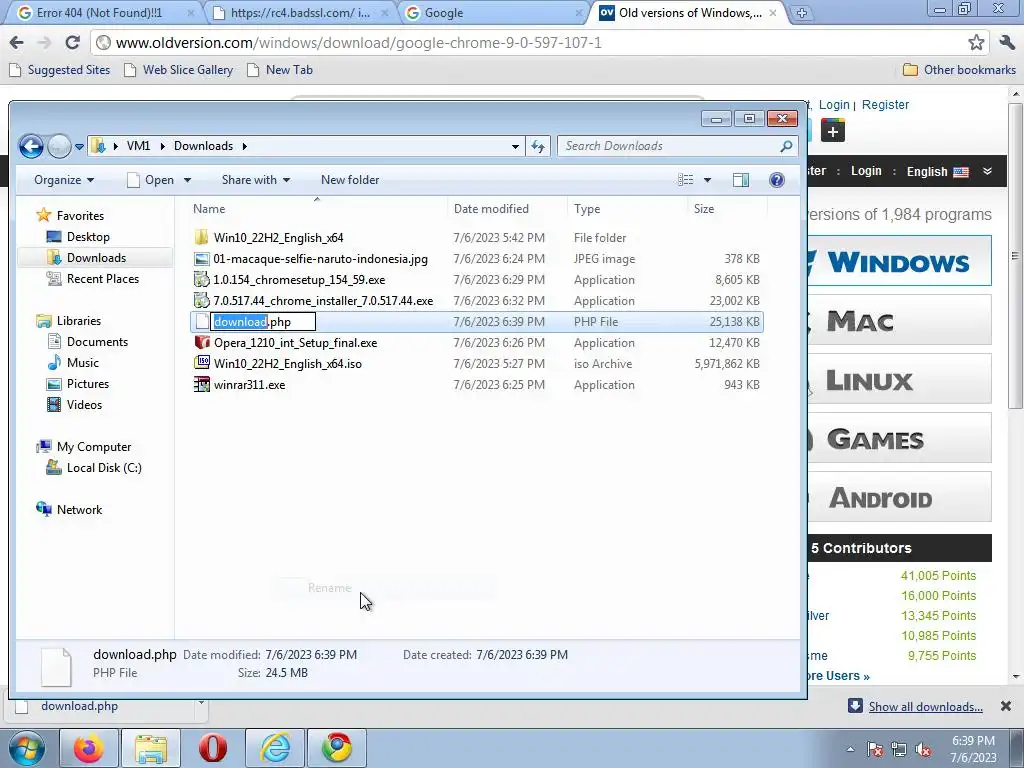Viewport: 1024px width, 768px height.
Task: Click the Windows Explorer taskbar icon
Action: tap(151, 748)
